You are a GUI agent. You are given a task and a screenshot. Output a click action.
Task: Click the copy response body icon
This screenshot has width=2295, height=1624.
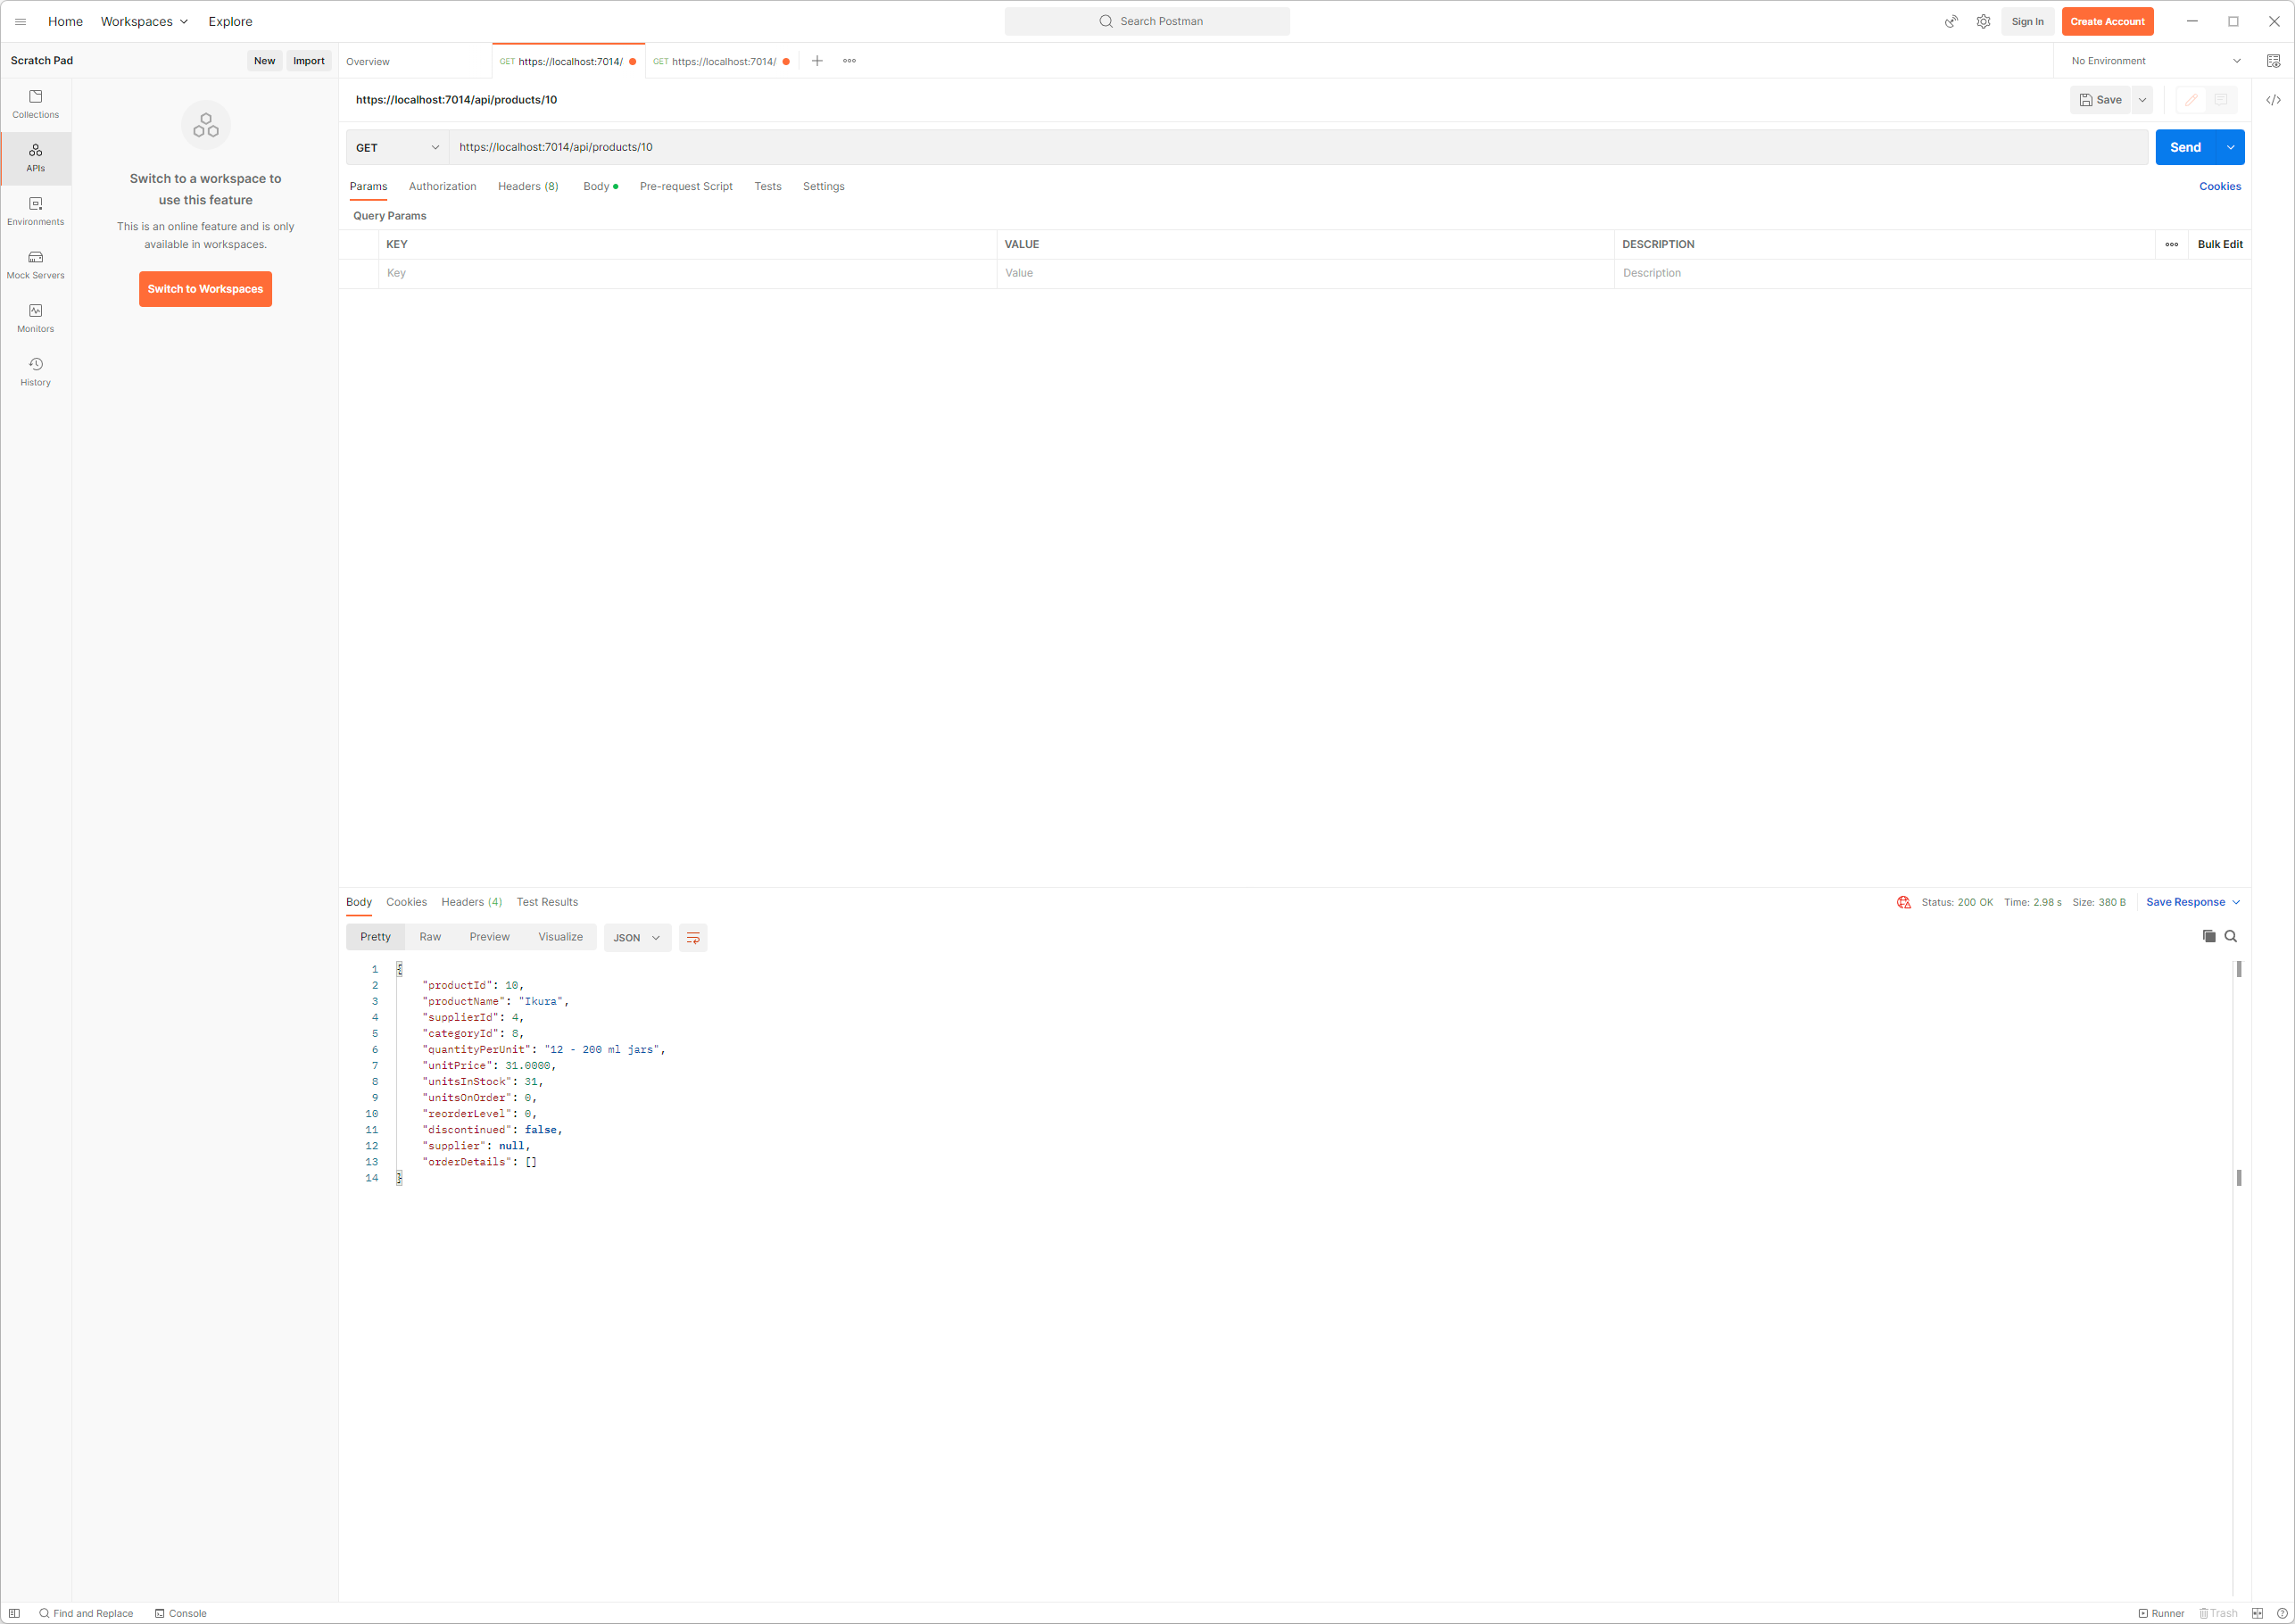click(2208, 936)
